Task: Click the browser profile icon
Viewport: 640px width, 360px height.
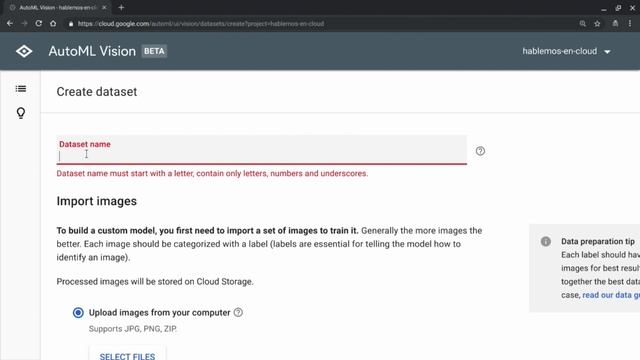Action: (x=615, y=24)
